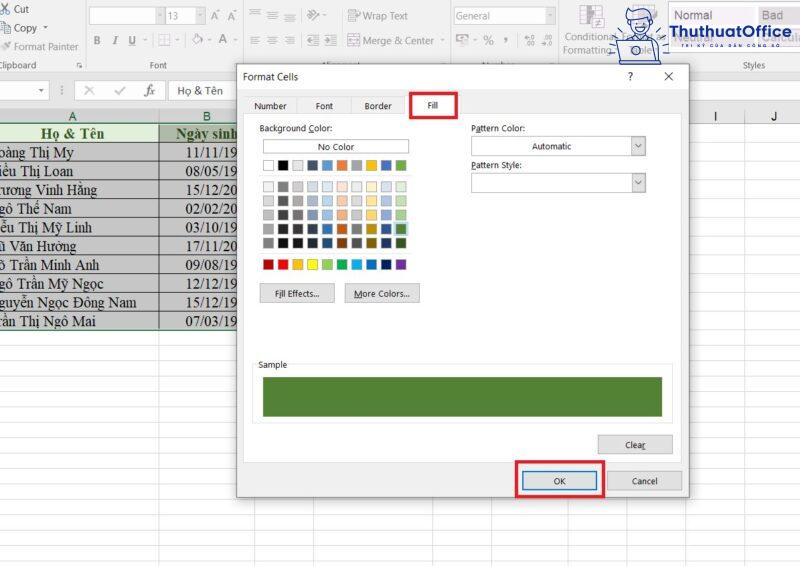Viewport: 800px width, 566px height.
Task: Click Increase Decimal icon
Action: pyautogui.click(x=530, y=40)
